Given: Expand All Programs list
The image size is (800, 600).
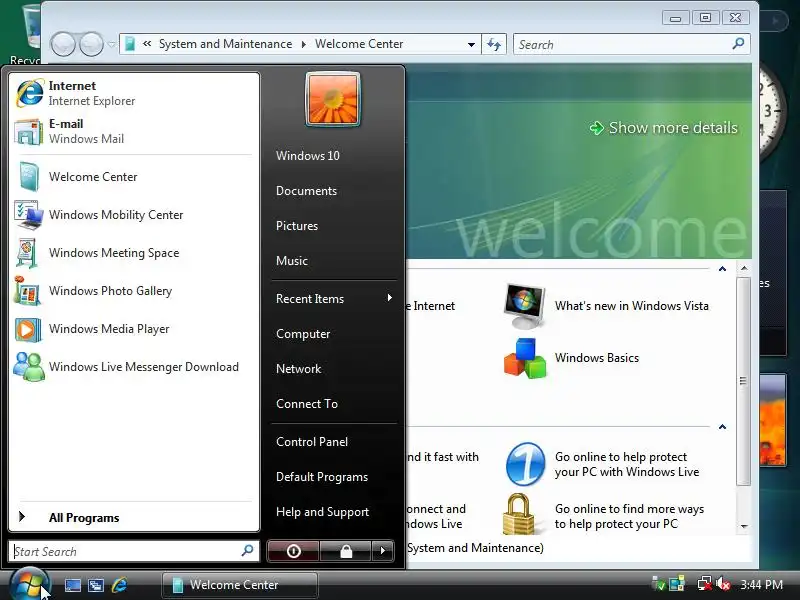Looking at the screenshot, I should [134, 517].
